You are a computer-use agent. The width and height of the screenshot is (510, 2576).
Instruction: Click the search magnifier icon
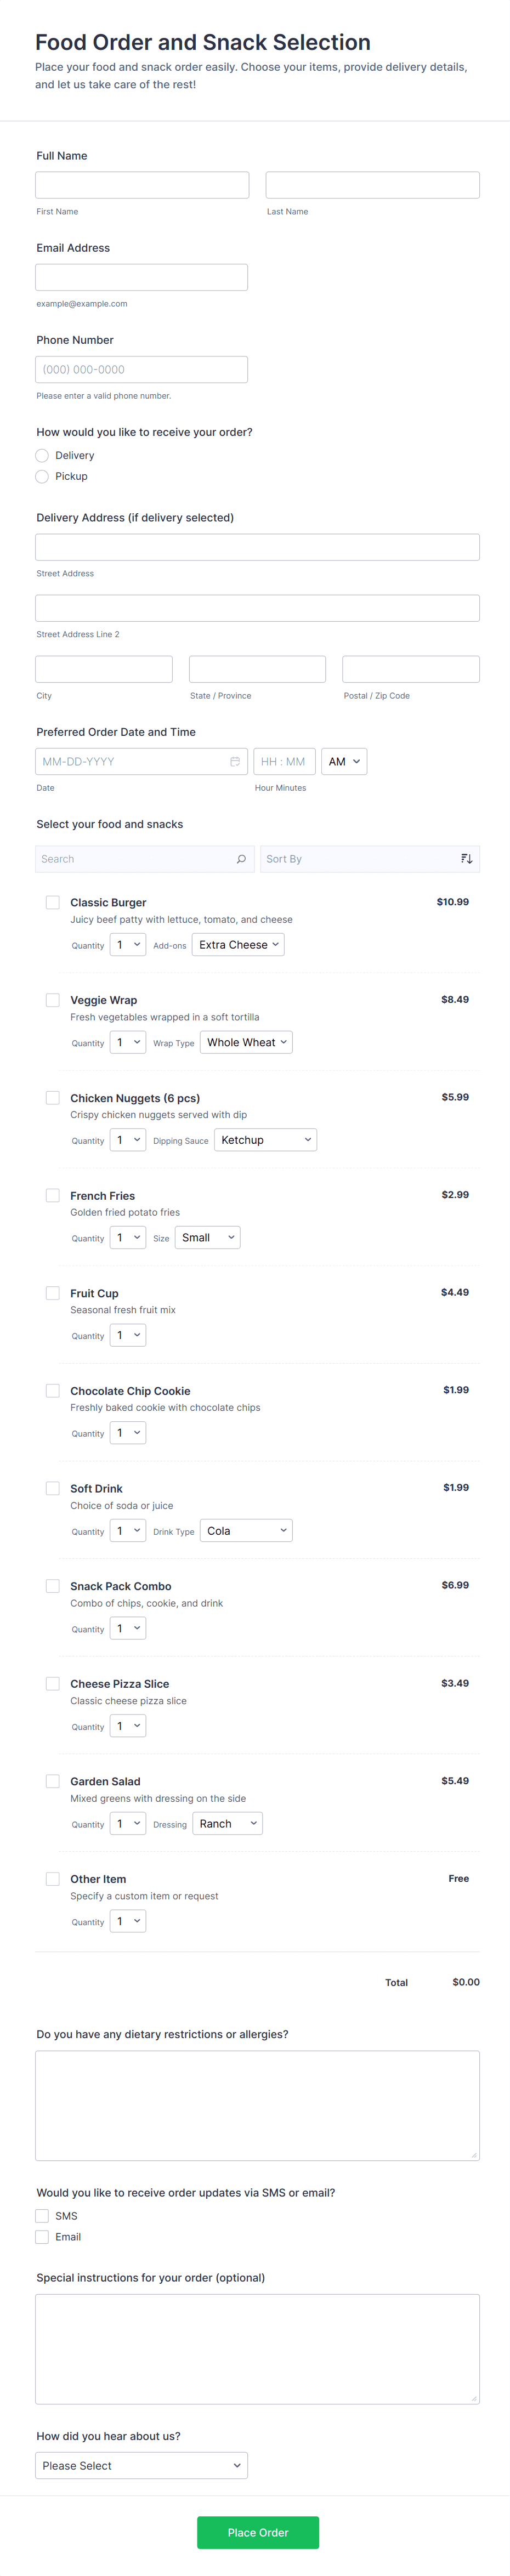(241, 859)
